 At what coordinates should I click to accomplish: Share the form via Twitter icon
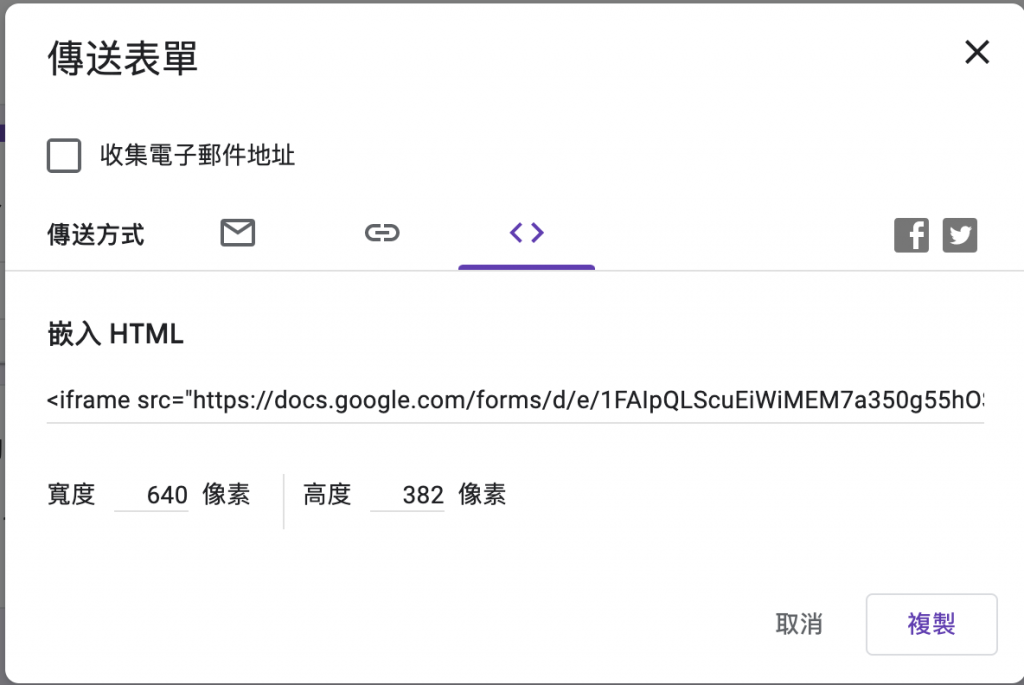tap(960, 235)
